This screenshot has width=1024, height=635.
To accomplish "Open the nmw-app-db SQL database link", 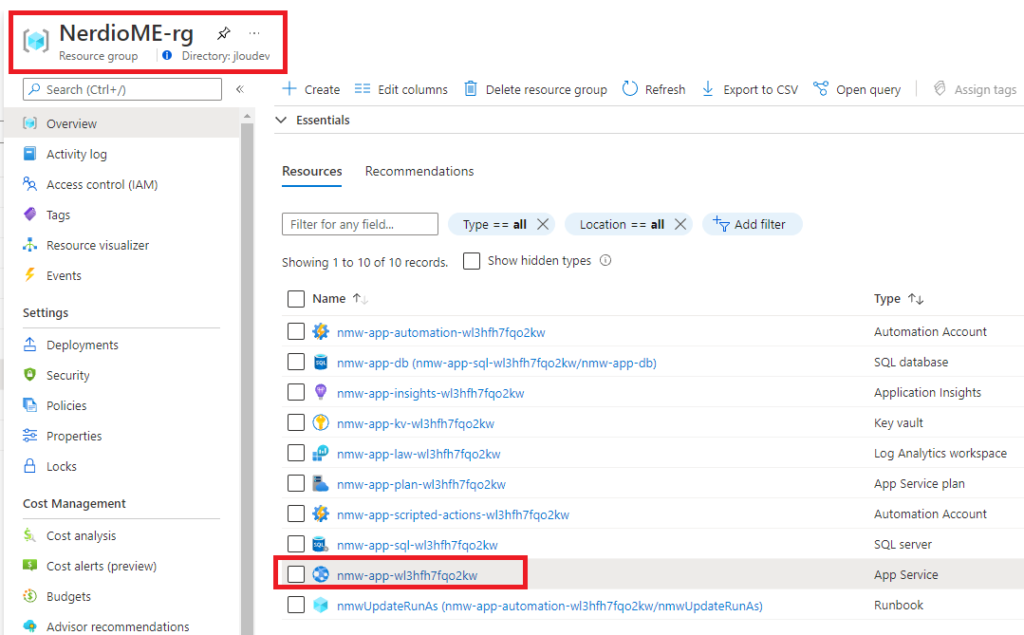I will pyautogui.click(x=496, y=363).
